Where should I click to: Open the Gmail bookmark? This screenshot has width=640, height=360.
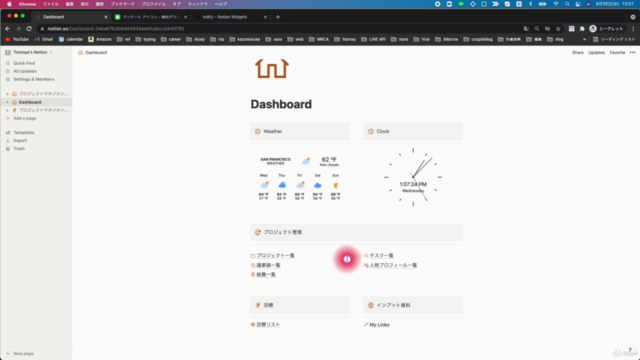44,39
